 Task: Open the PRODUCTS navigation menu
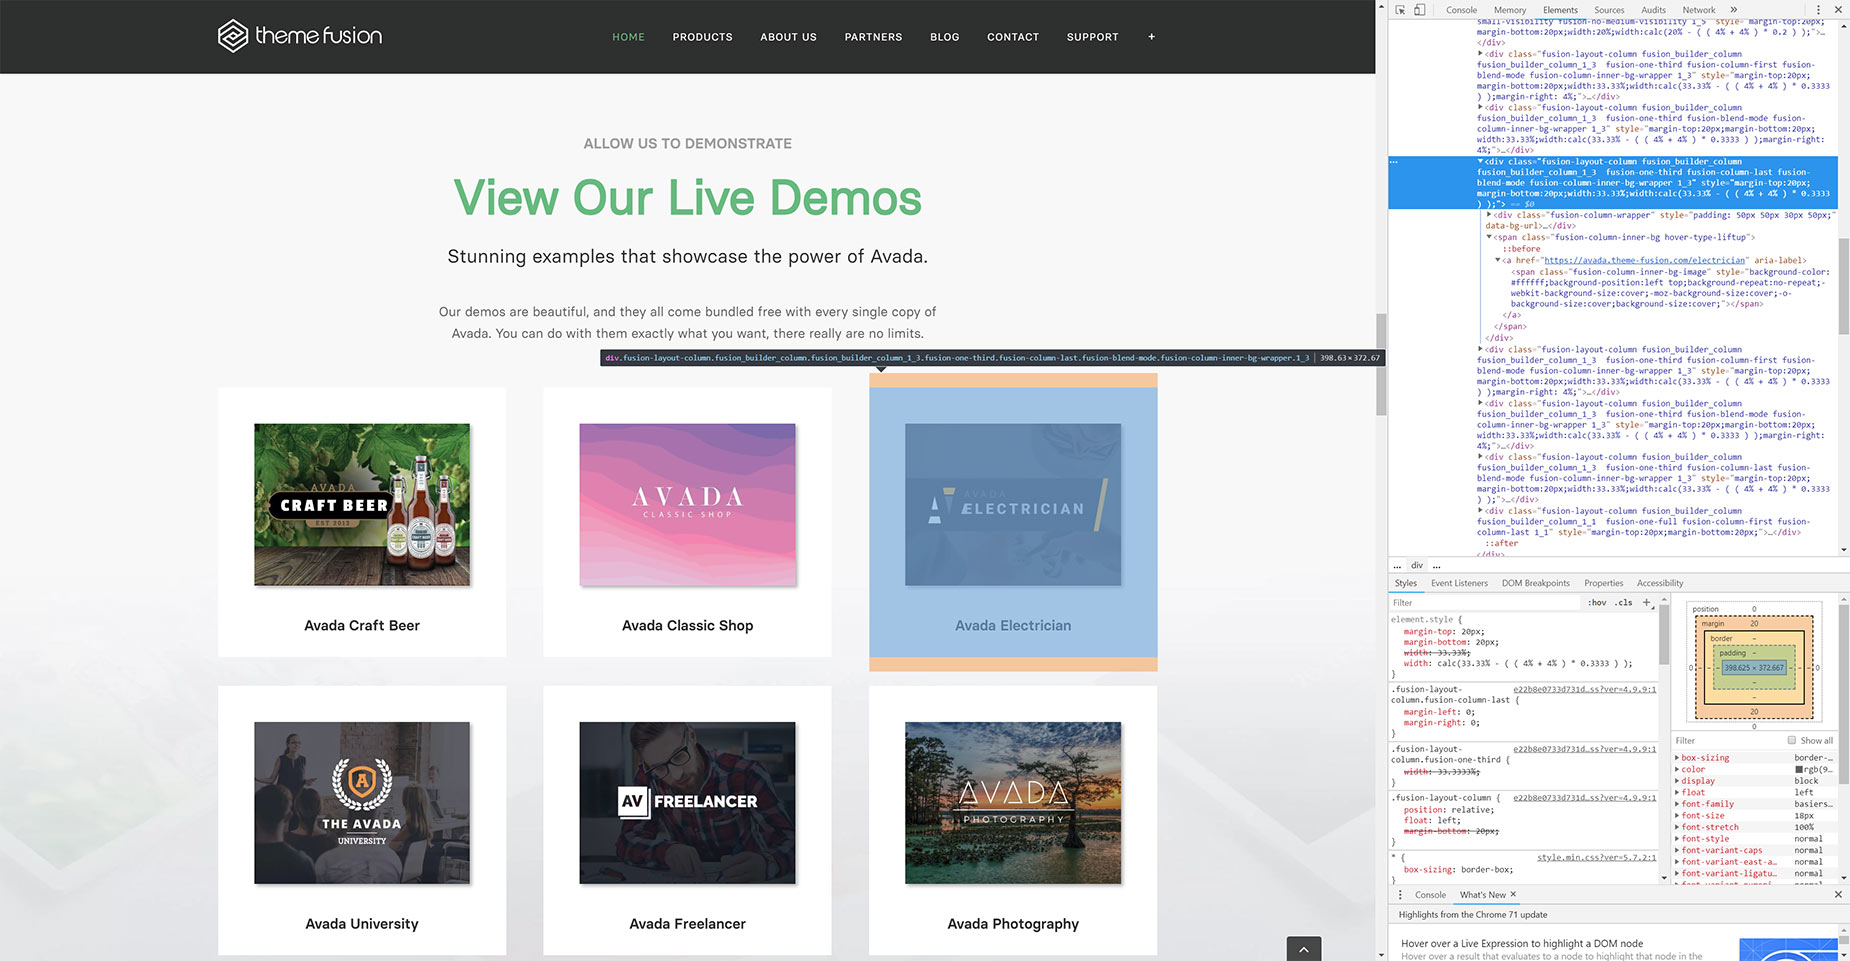702,37
